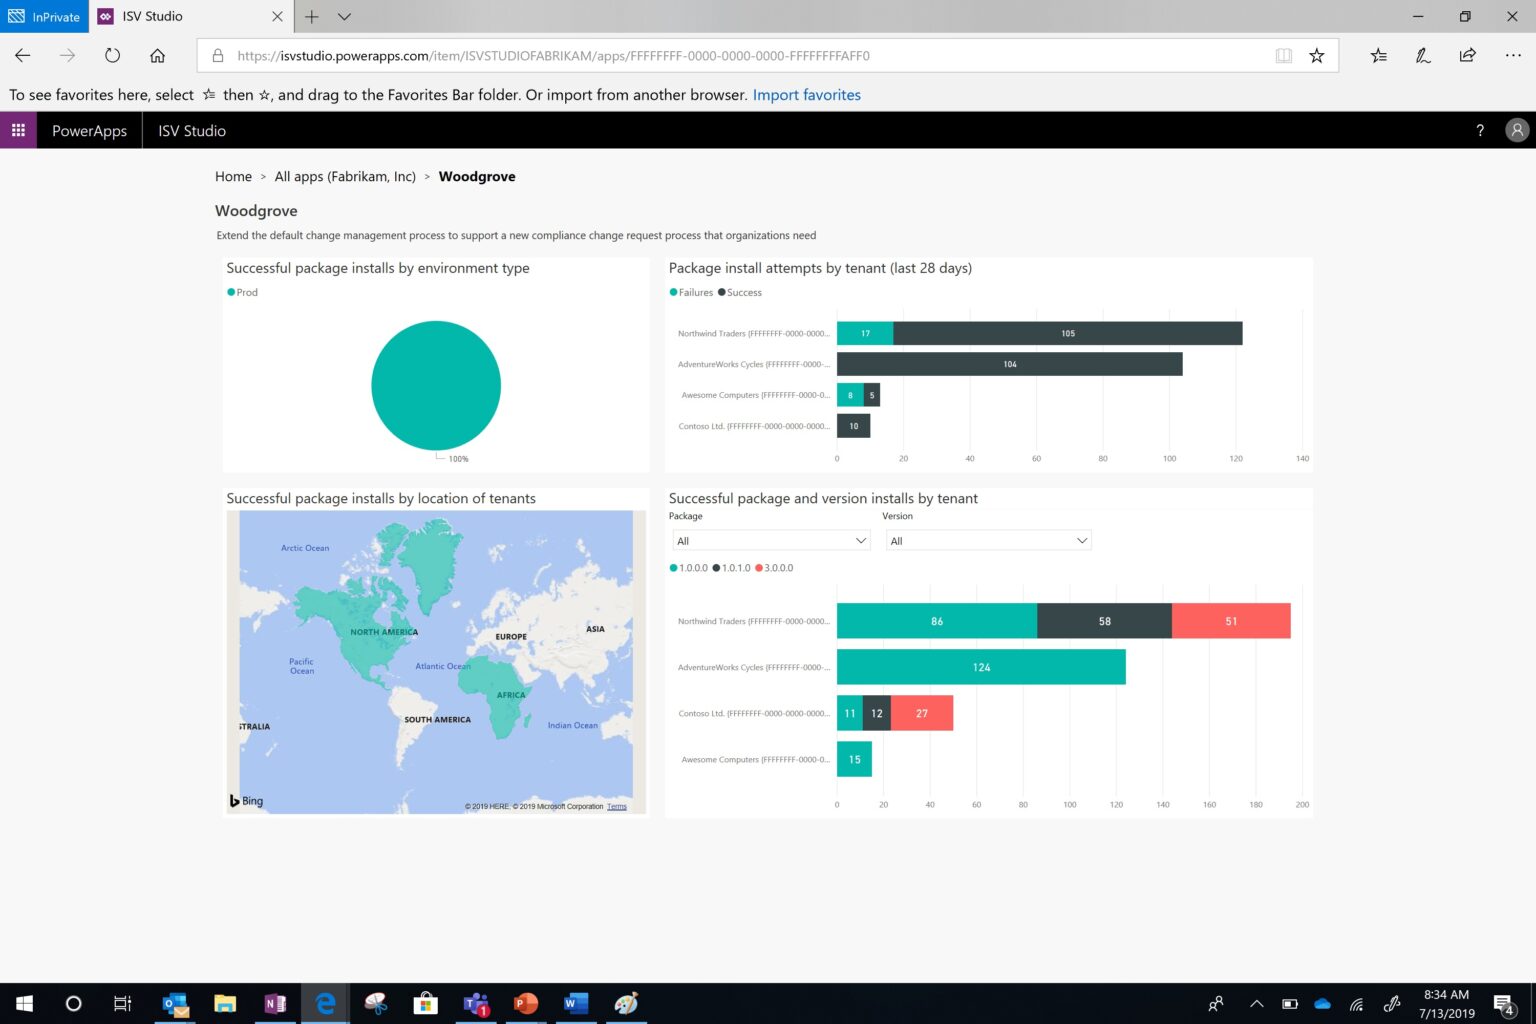Open the Version dropdown
The width and height of the screenshot is (1536, 1024).
click(x=988, y=540)
